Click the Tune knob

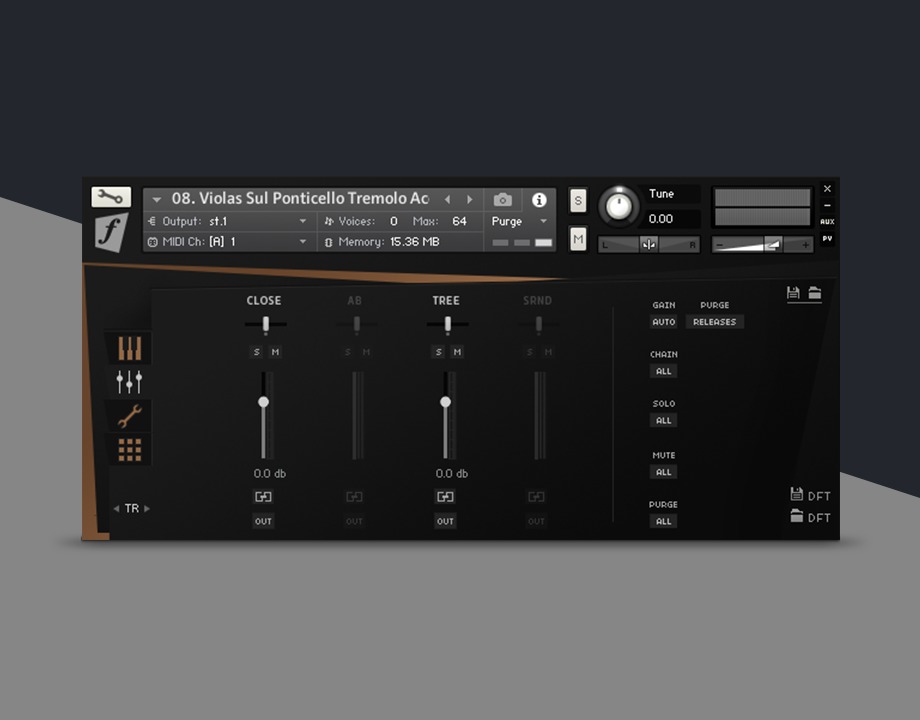coord(619,206)
